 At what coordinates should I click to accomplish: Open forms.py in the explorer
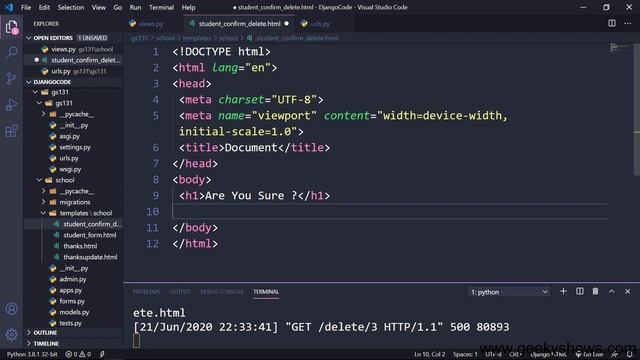(x=72, y=301)
